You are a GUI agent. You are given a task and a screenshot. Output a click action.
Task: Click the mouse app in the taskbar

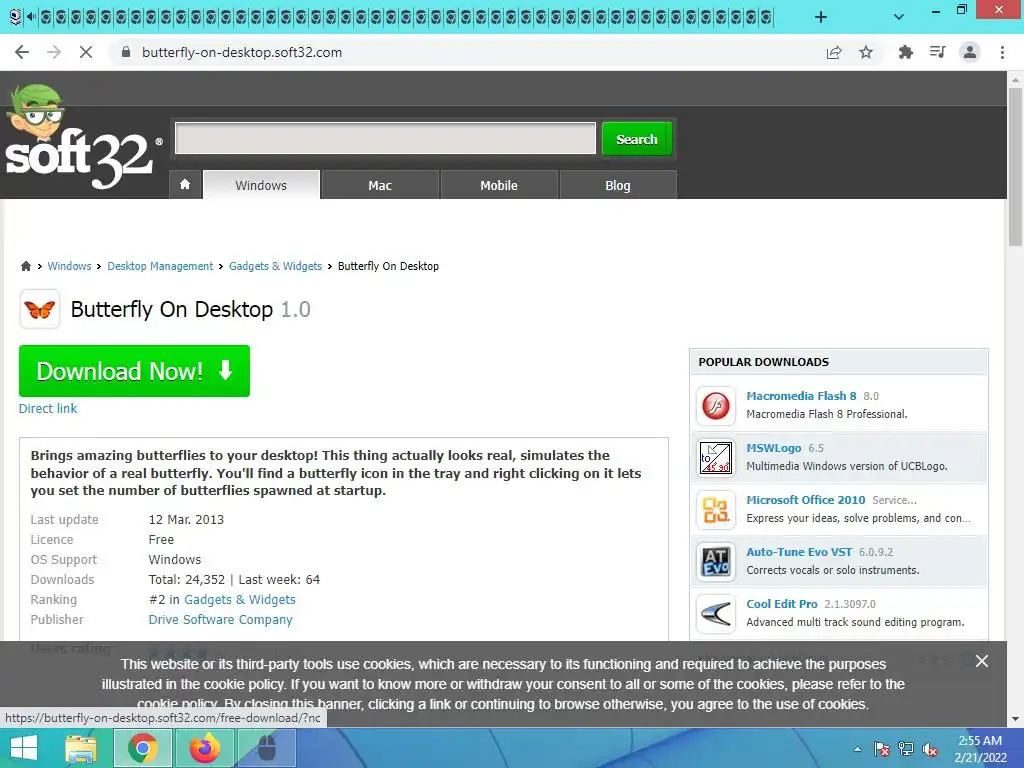point(266,748)
